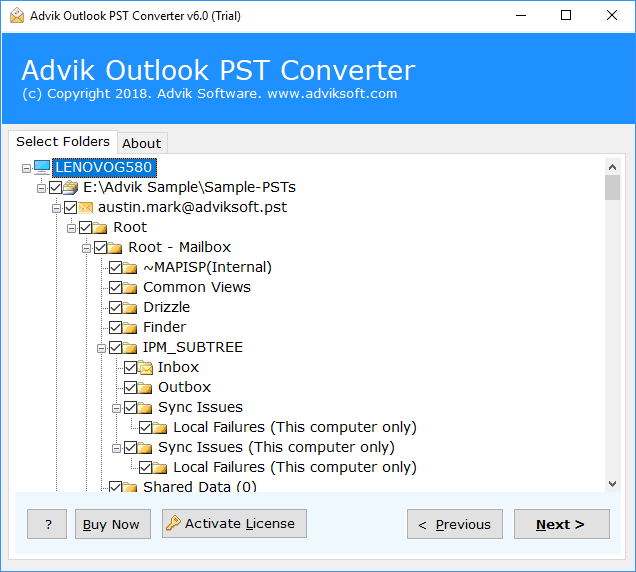636x572 pixels.
Task: Select the LENOVOG580 tree label
Action: coord(104,167)
